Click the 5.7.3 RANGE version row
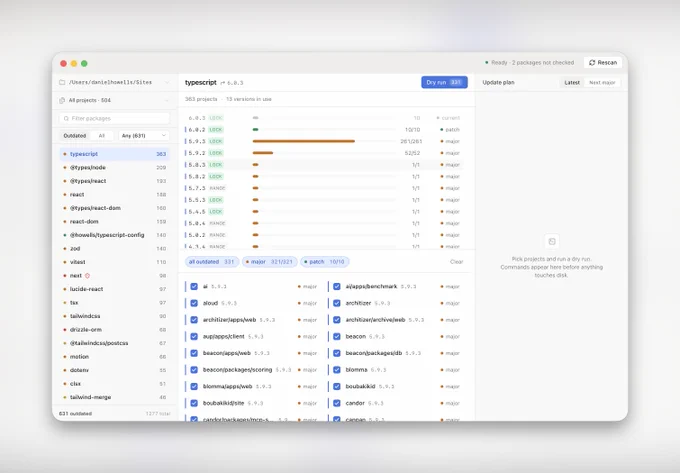This screenshot has height=473, width=680. tap(324, 188)
